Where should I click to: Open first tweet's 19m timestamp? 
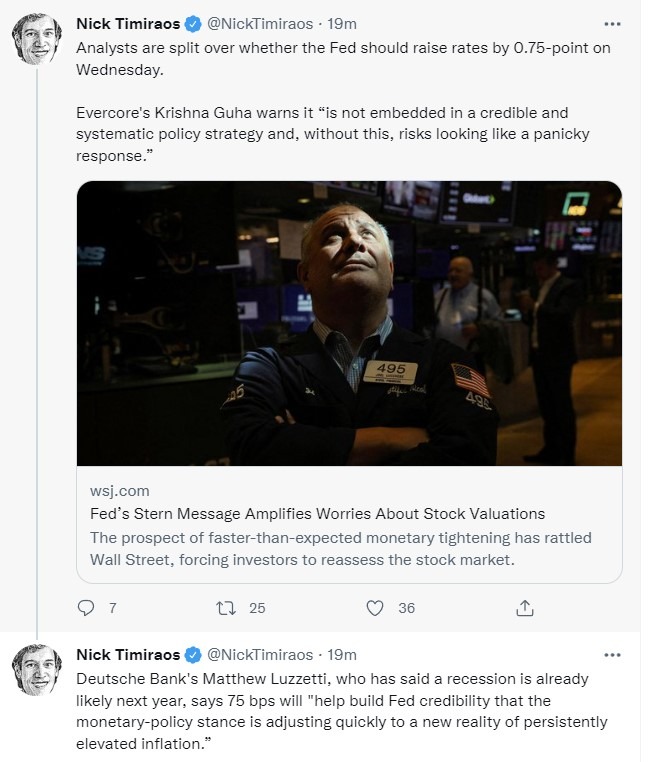(342, 24)
